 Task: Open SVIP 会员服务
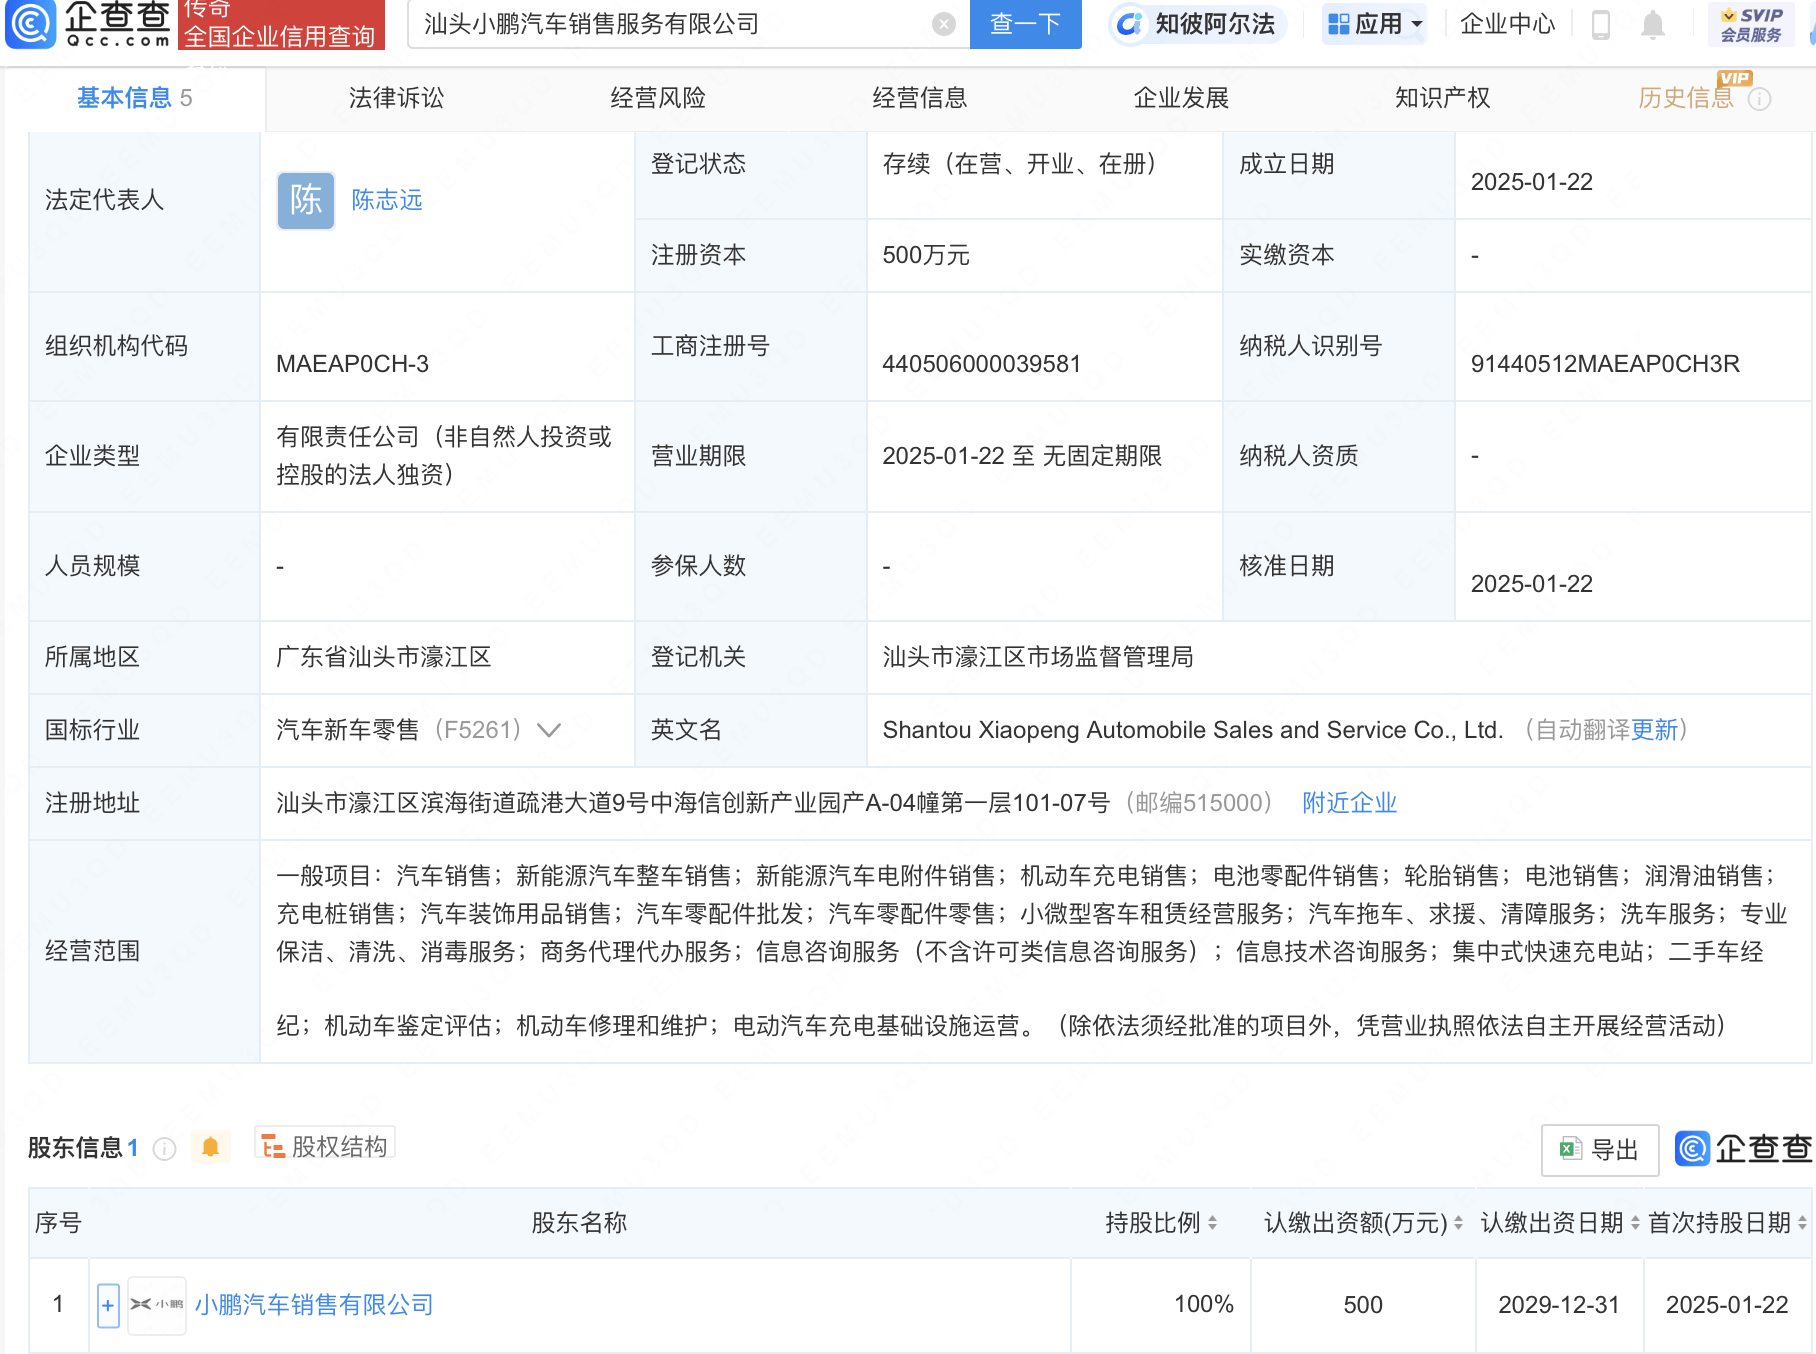pyautogui.click(x=1751, y=24)
